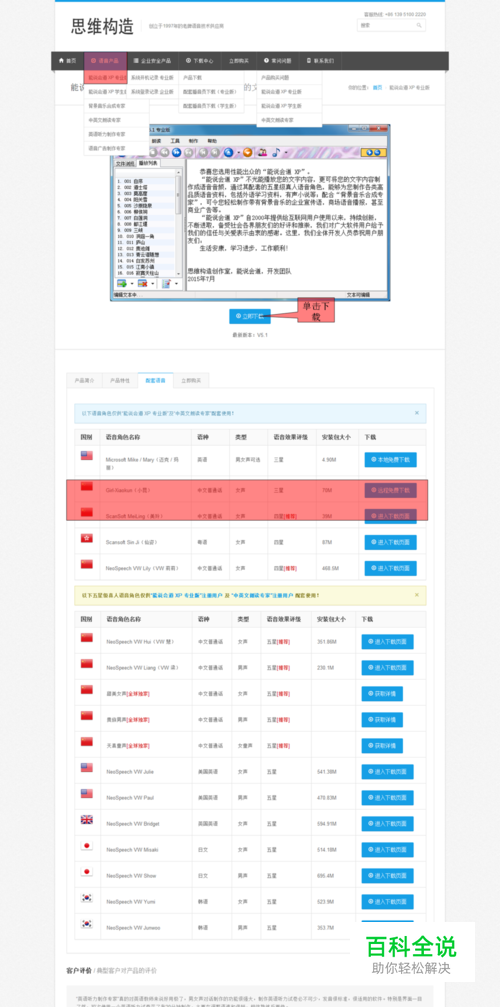
Task: Click 本地免费下载 for Microsoft Mike / Mary
Action: point(390,460)
